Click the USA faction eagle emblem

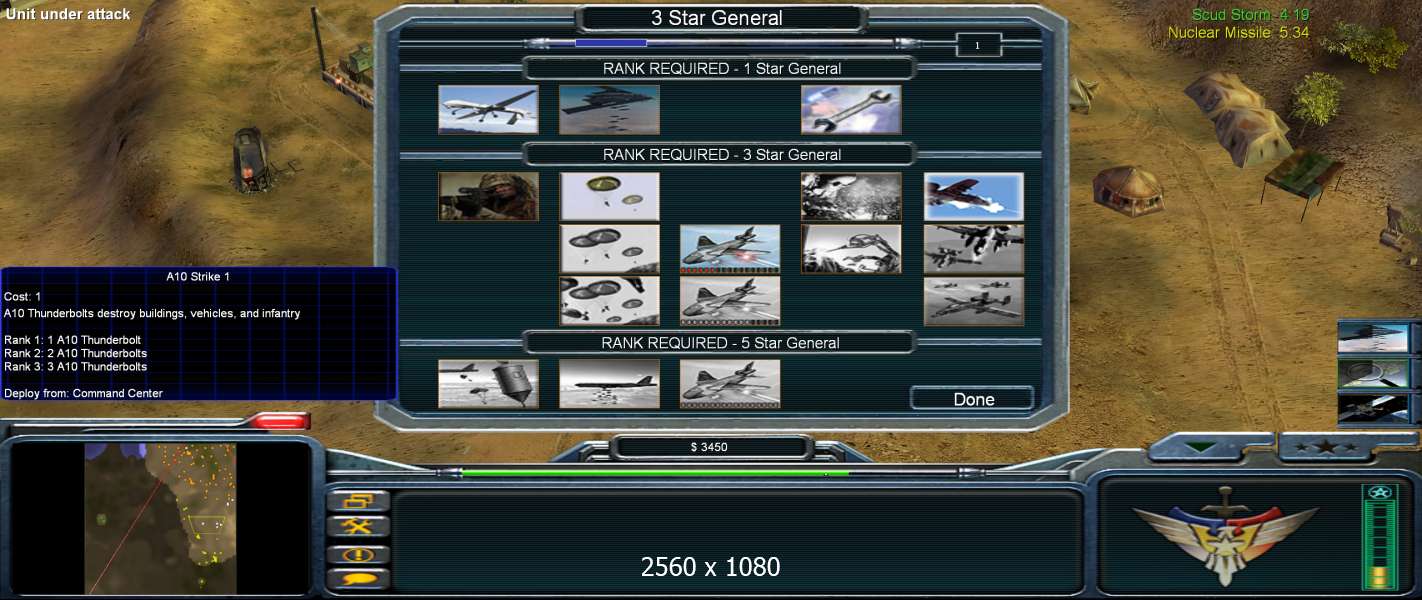(x=1226, y=535)
